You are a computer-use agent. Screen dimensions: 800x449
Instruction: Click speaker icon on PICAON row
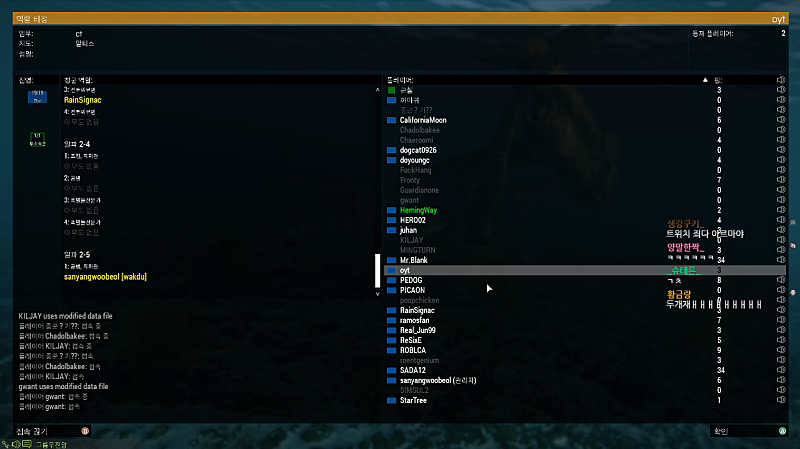click(781, 290)
